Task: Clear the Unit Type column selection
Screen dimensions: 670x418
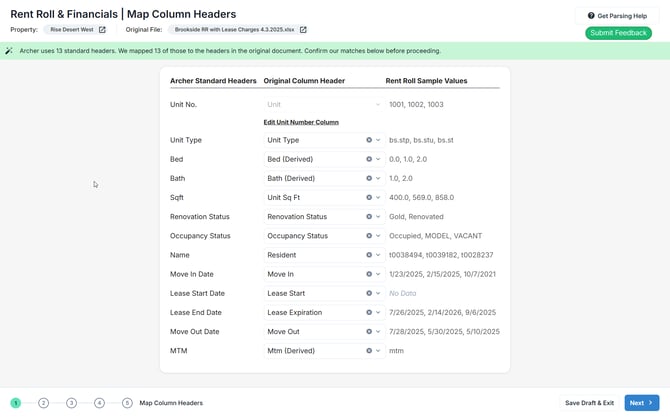Action: 369,140
